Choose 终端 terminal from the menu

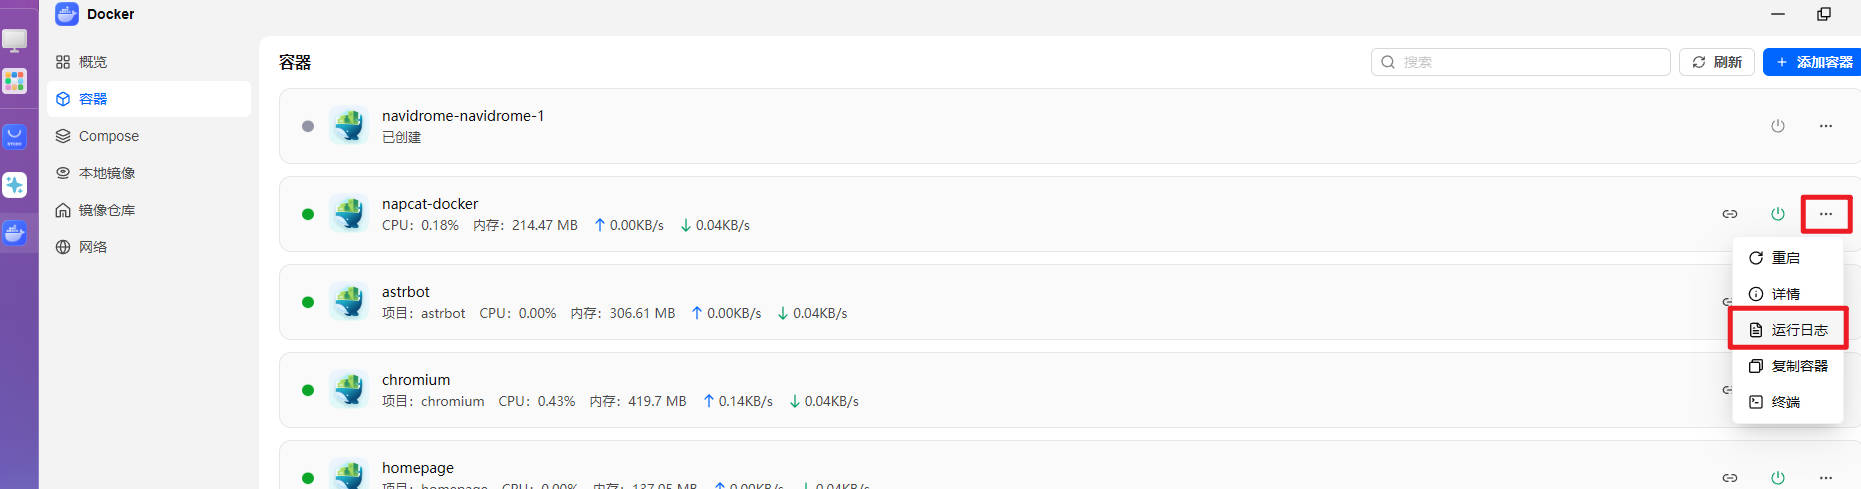pyautogui.click(x=1786, y=402)
